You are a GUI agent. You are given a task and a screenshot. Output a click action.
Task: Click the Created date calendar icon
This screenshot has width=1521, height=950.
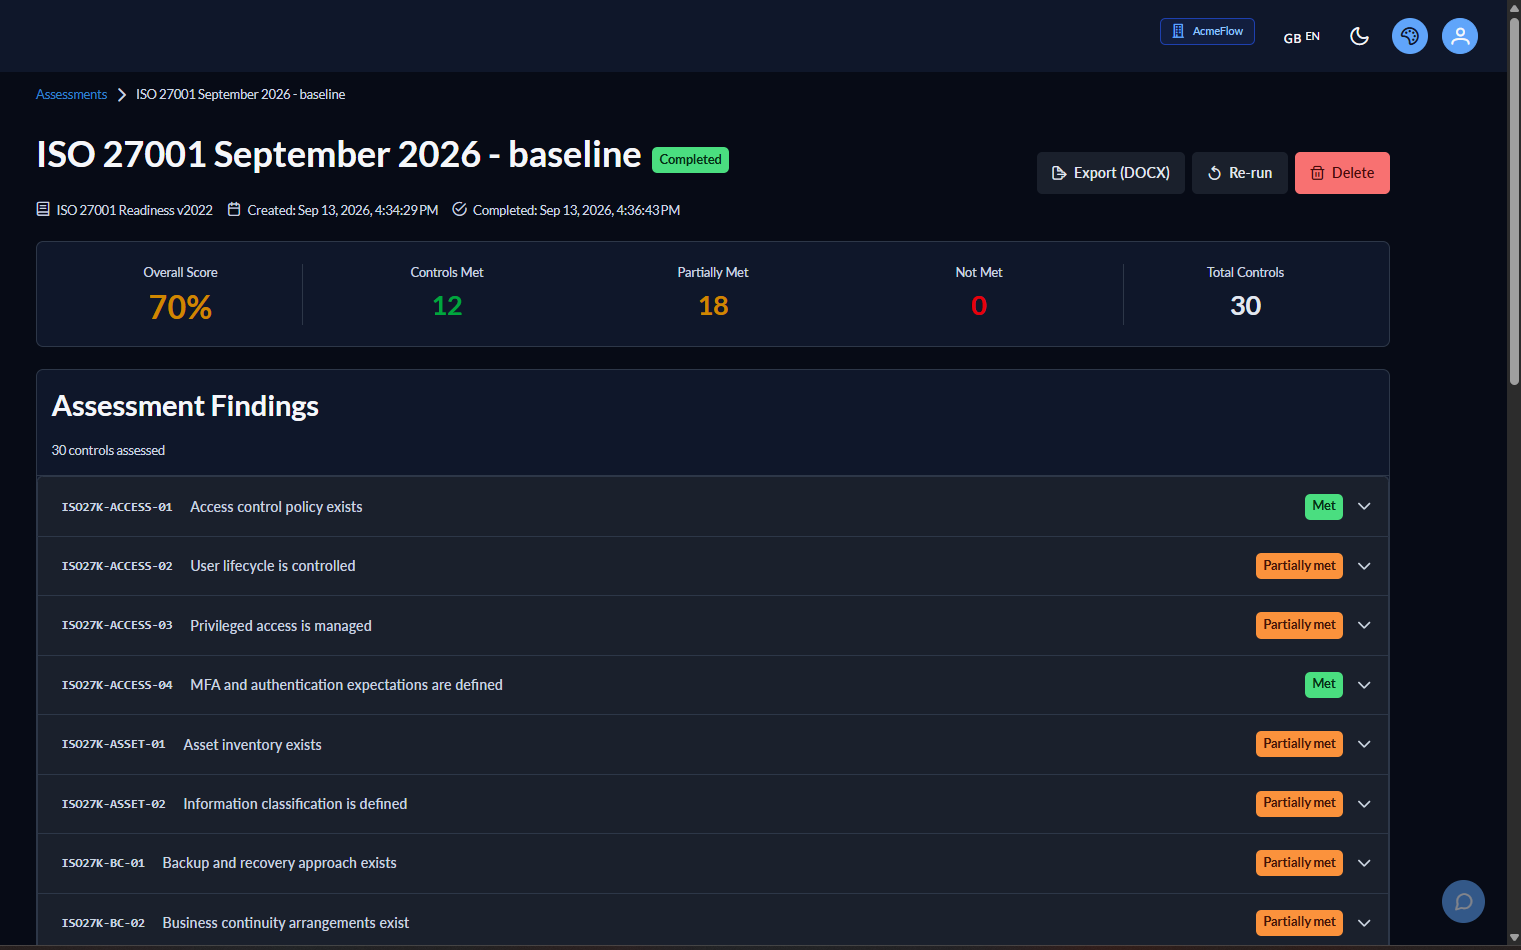click(234, 209)
